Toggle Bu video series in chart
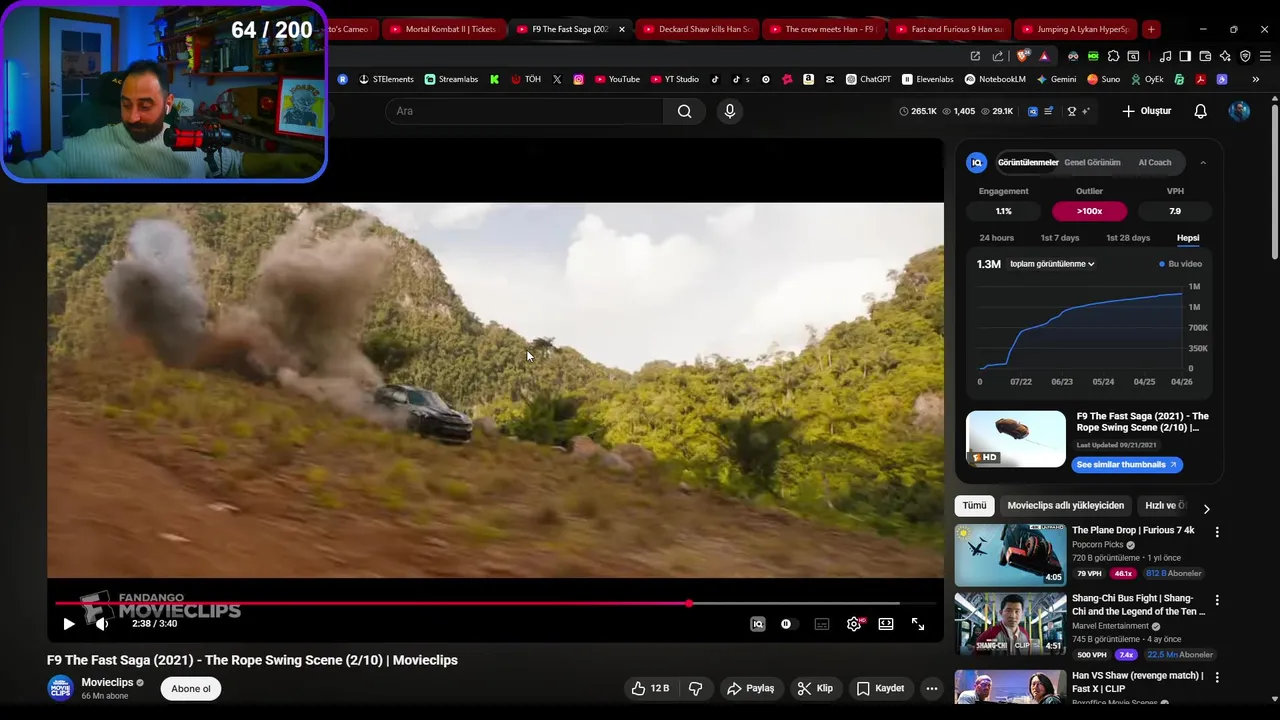 (x=1181, y=264)
